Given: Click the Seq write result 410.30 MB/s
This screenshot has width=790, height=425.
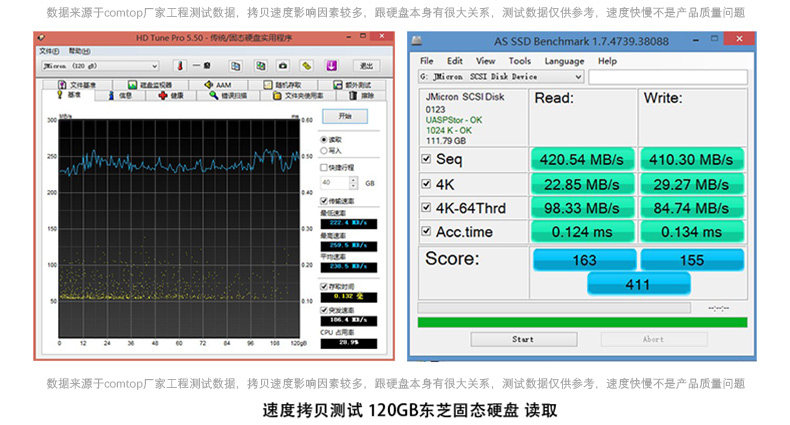Looking at the screenshot, I should coord(691,160).
